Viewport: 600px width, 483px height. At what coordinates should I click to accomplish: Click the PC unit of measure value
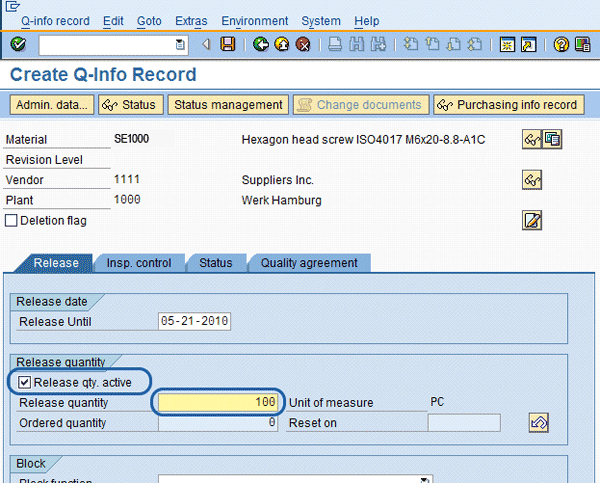click(x=437, y=402)
